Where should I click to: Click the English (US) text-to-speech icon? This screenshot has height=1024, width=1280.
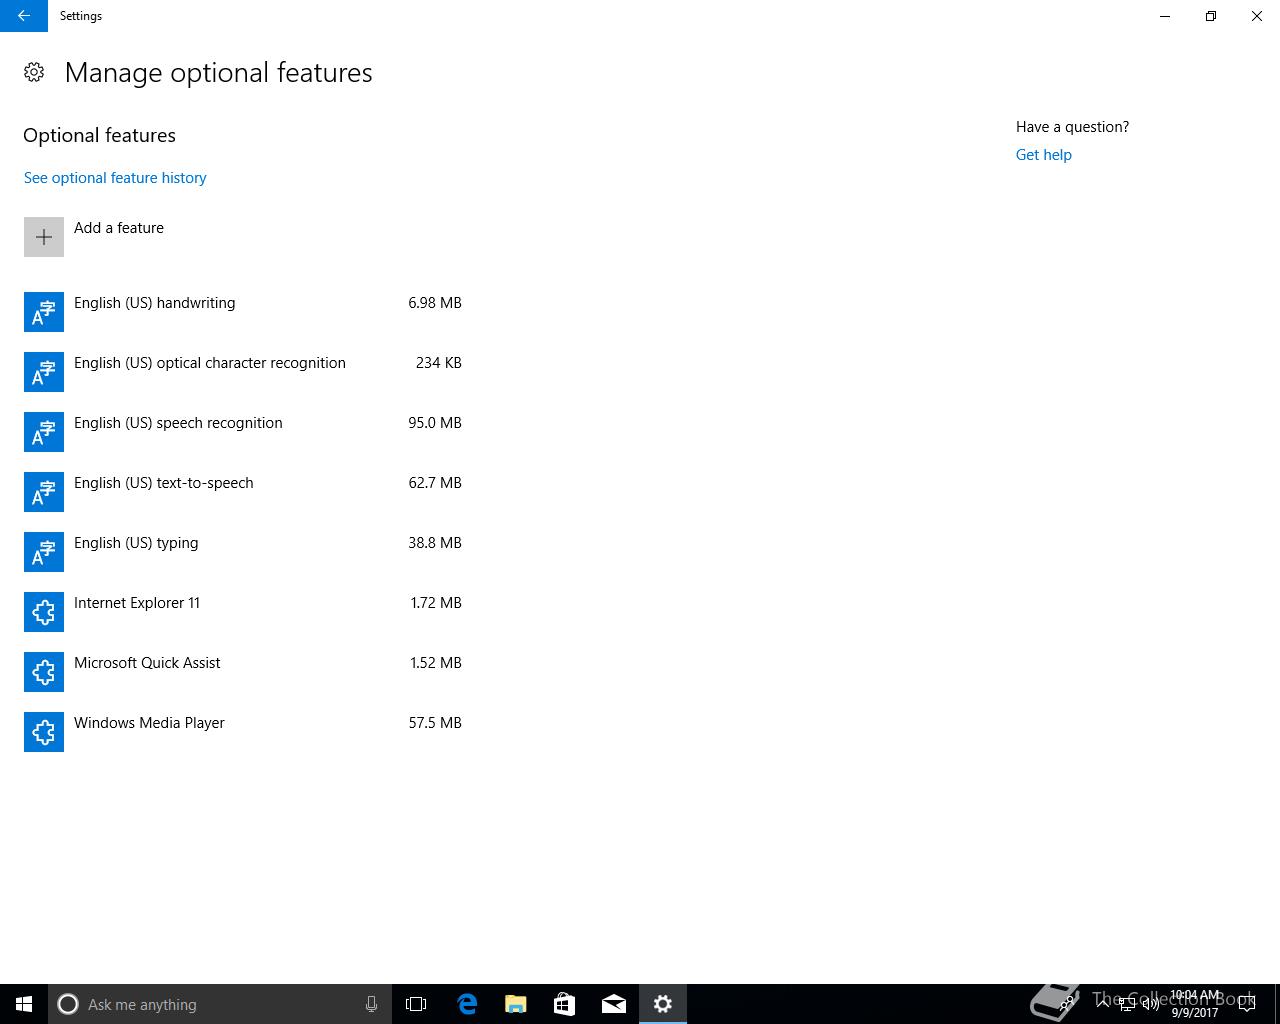click(x=44, y=492)
